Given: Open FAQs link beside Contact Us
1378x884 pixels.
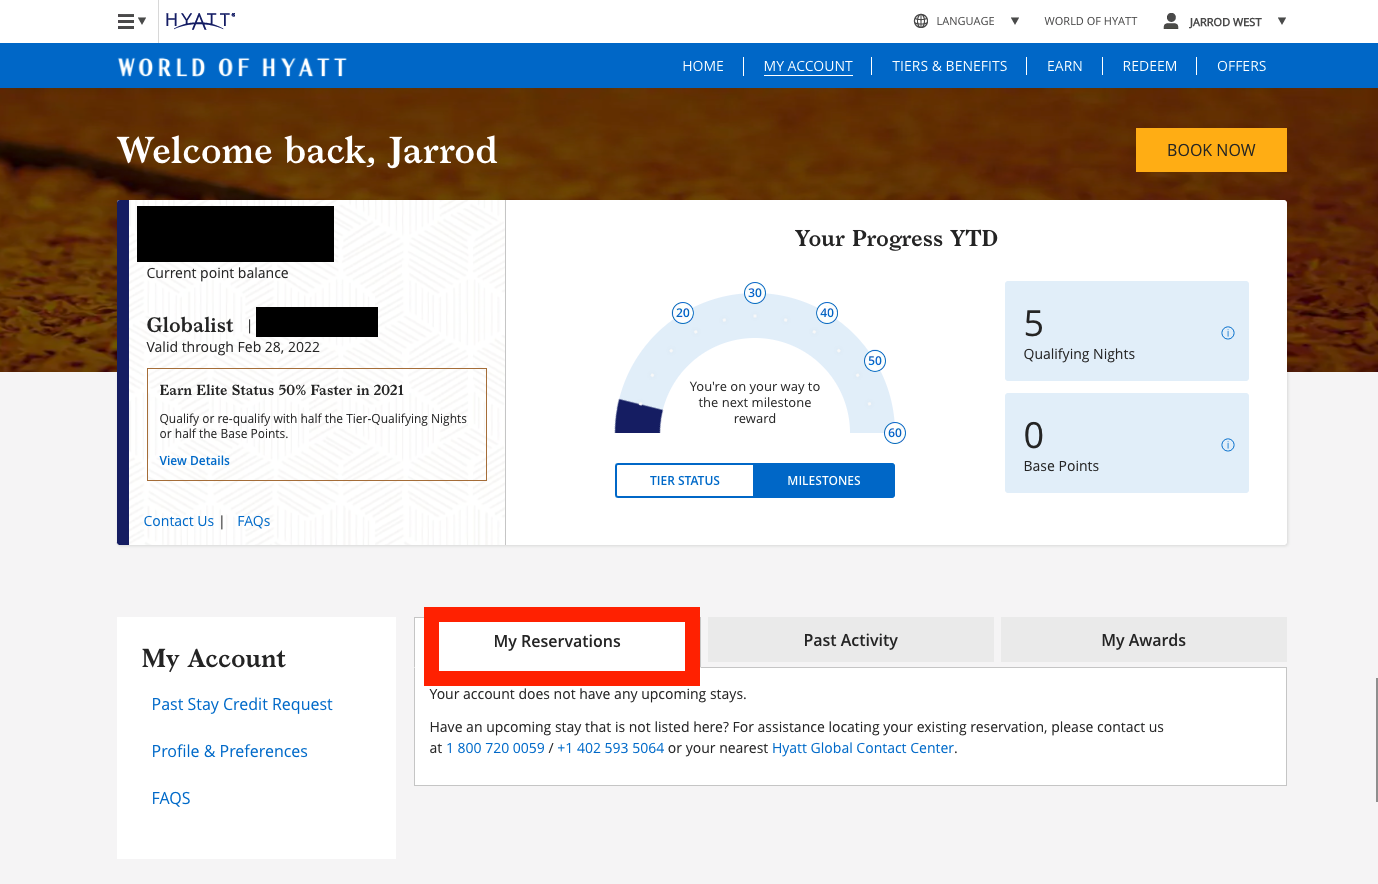Looking at the screenshot, I should 254,521.
